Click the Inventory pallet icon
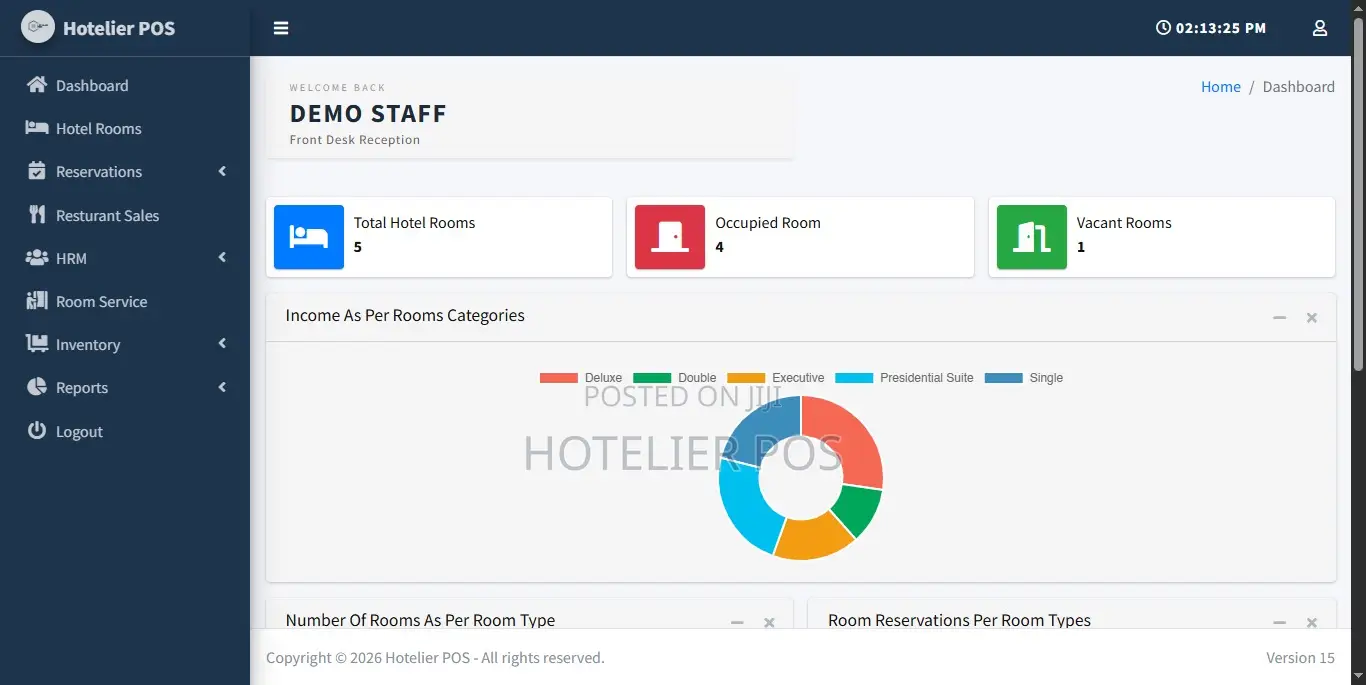Image resolution: width=1366 pixels, height=685 pixels. click(x=37, y=344)
